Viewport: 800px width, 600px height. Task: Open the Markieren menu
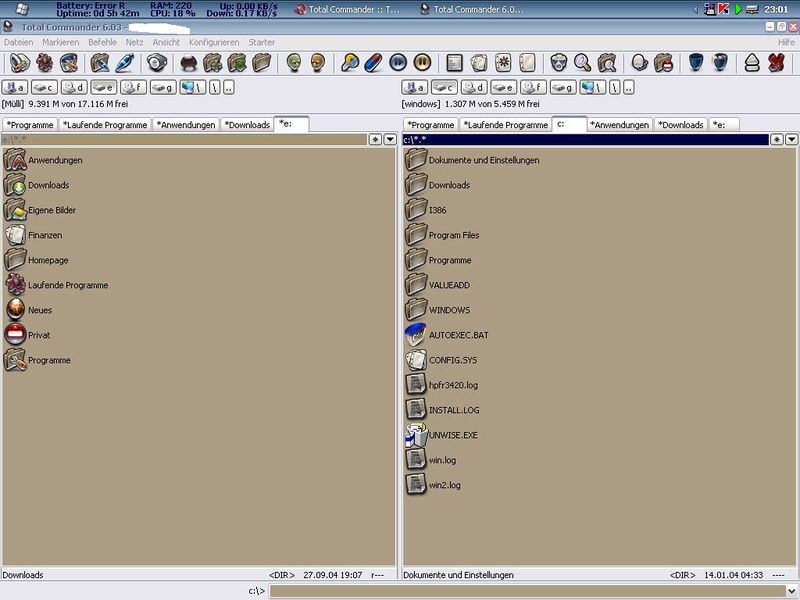click(x=60, y=42)
